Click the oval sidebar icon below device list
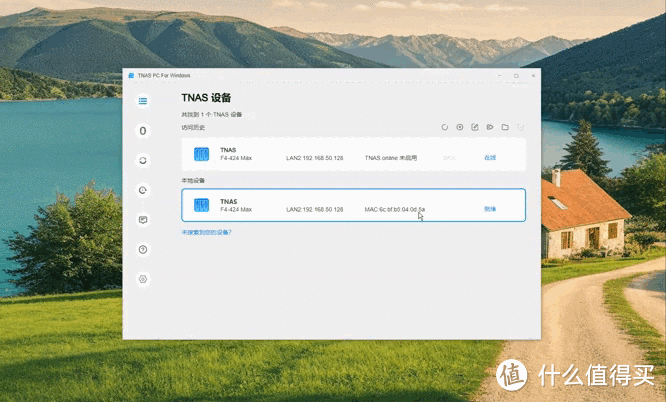Screen dimensions: 666x402 pyautogui.click(x=143, y=130)
